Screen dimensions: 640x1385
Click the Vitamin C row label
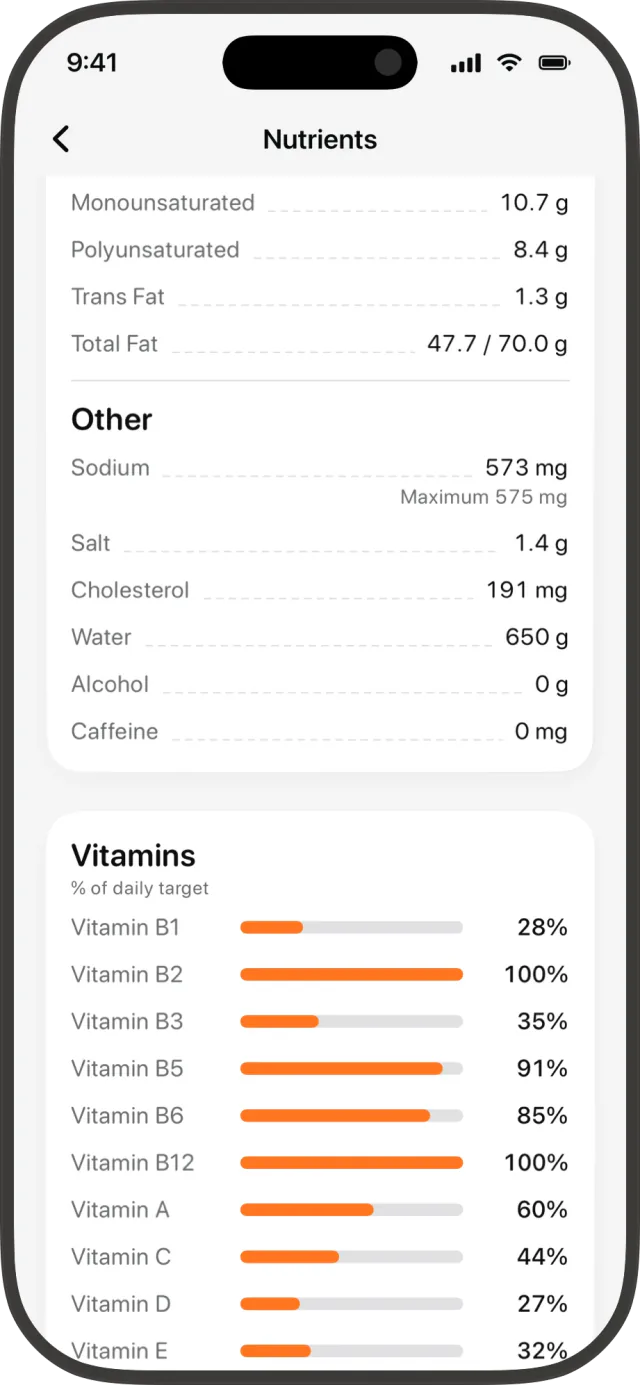(121, 1257)
